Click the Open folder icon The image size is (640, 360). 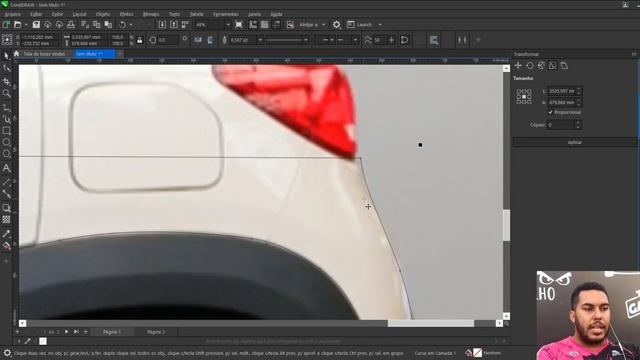18,24
